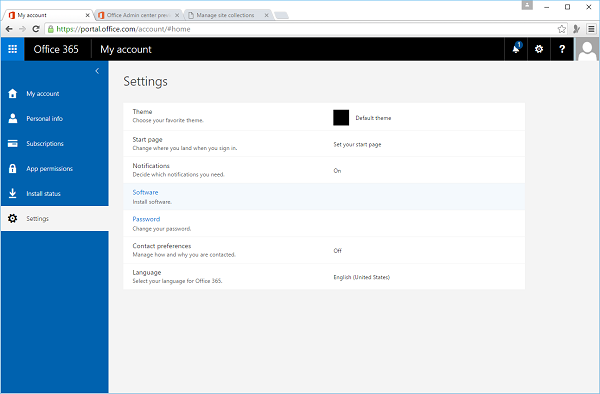Collapse the left navigation pane
The height and width of the screenshot is (394, 600).
[x=97, y=71]
